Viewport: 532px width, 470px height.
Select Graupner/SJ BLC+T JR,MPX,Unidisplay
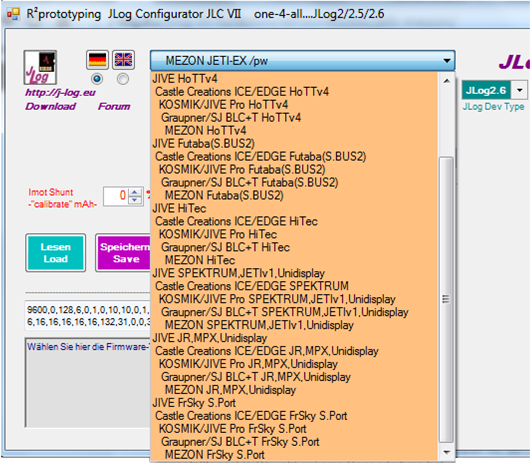(x=294, y=377)
